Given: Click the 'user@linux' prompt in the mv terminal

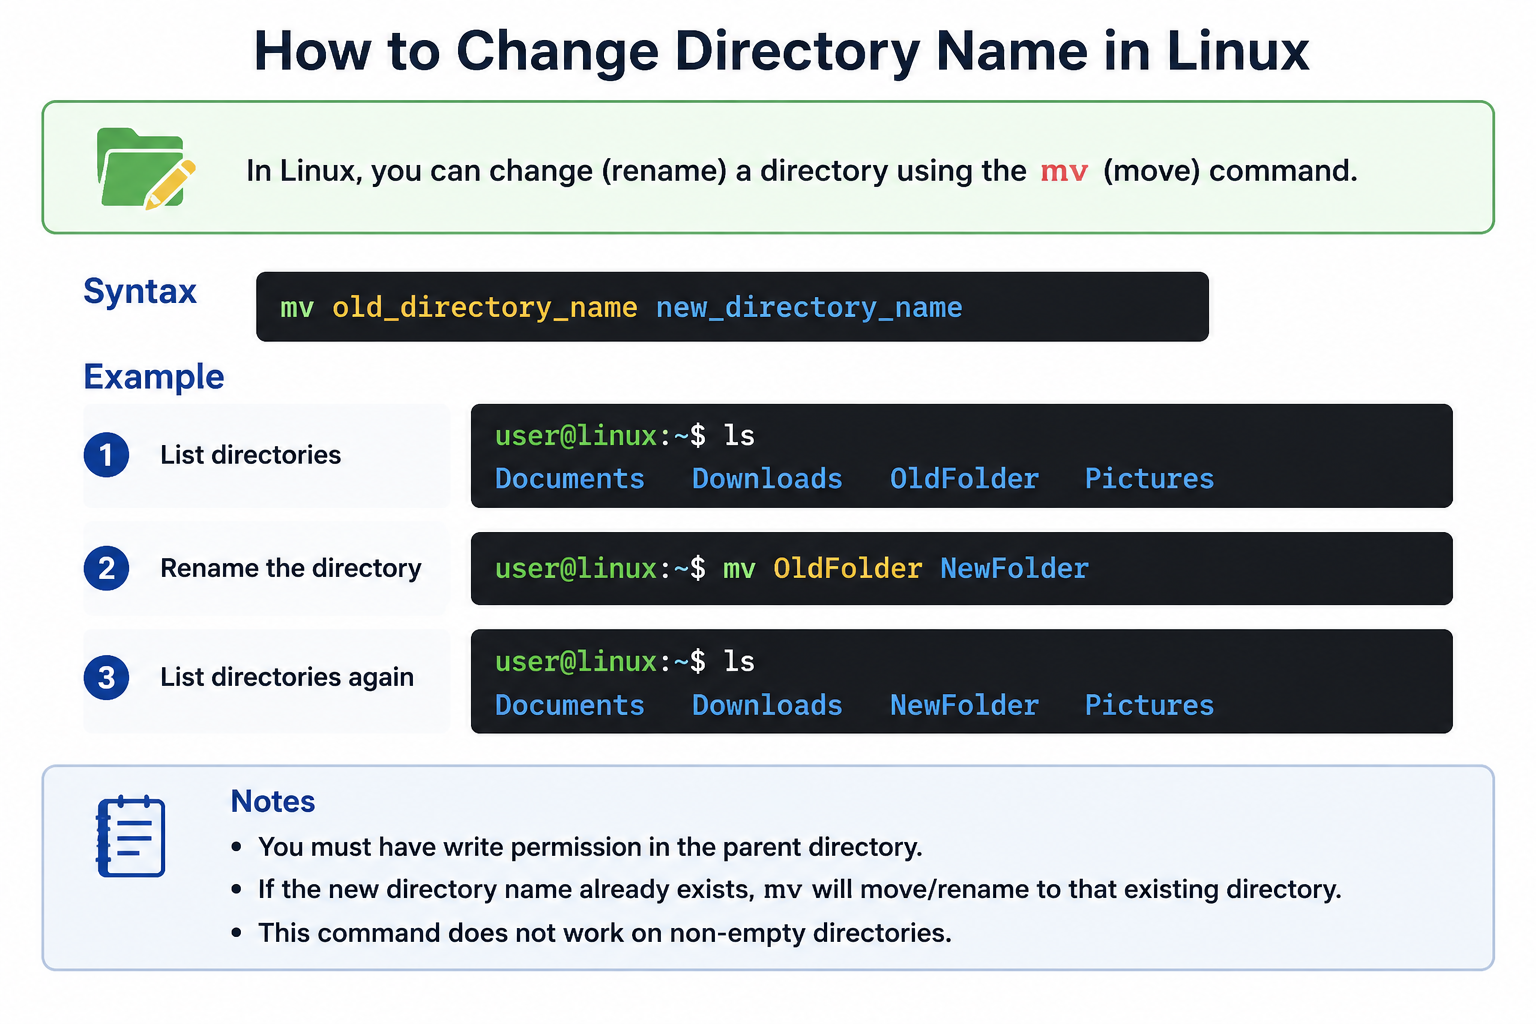Looking at the screenshot, I should [x=576, y=569].
